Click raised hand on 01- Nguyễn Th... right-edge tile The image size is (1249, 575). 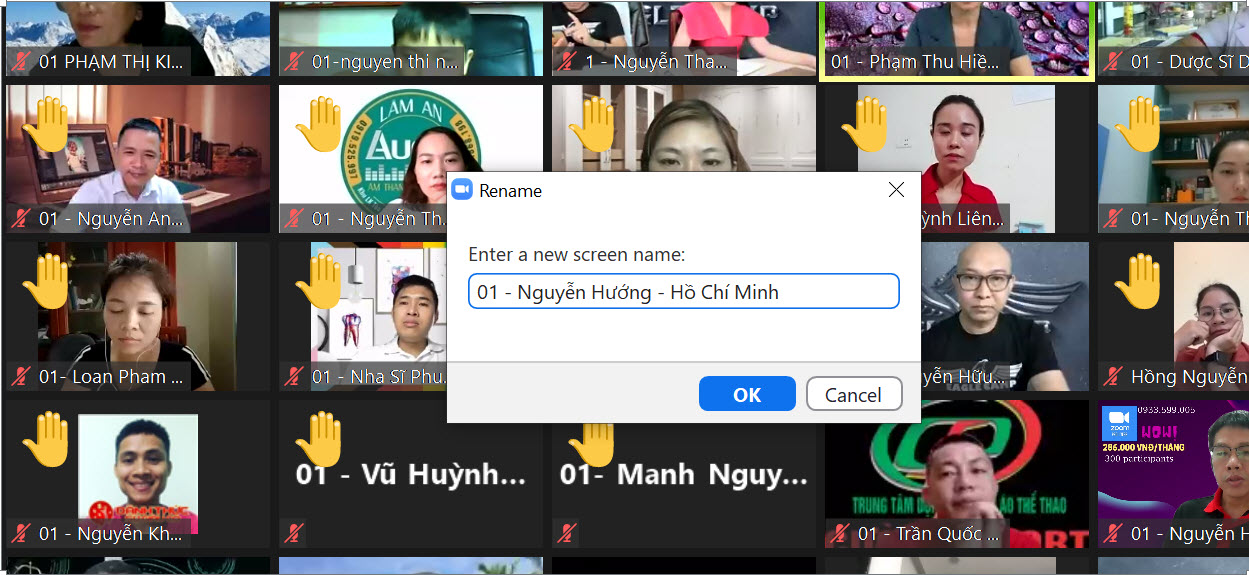pos(1138,125)
